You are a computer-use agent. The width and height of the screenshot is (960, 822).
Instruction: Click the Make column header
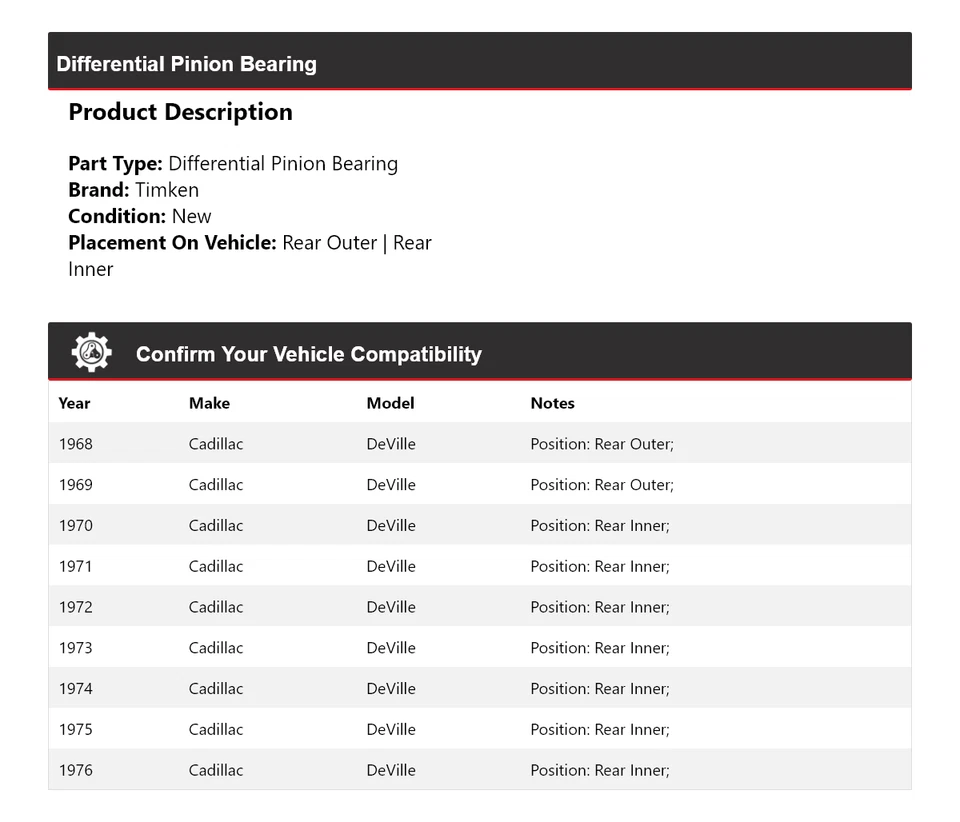(209, 403)
